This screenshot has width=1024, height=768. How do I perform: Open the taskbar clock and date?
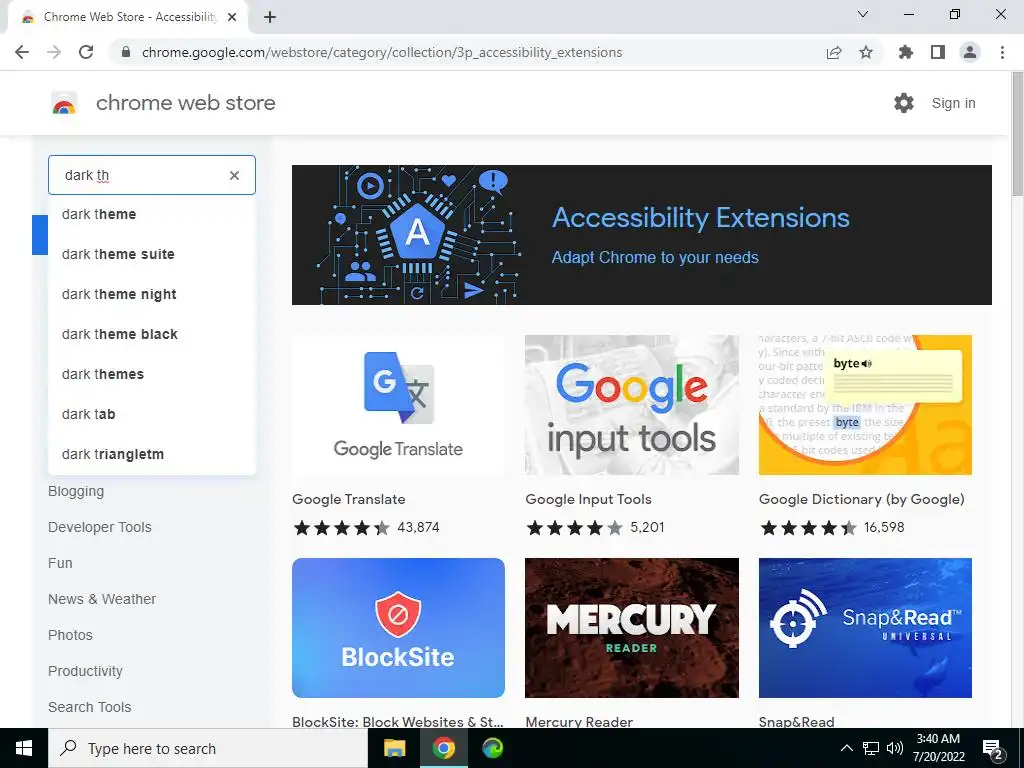[x=938, y=748]
